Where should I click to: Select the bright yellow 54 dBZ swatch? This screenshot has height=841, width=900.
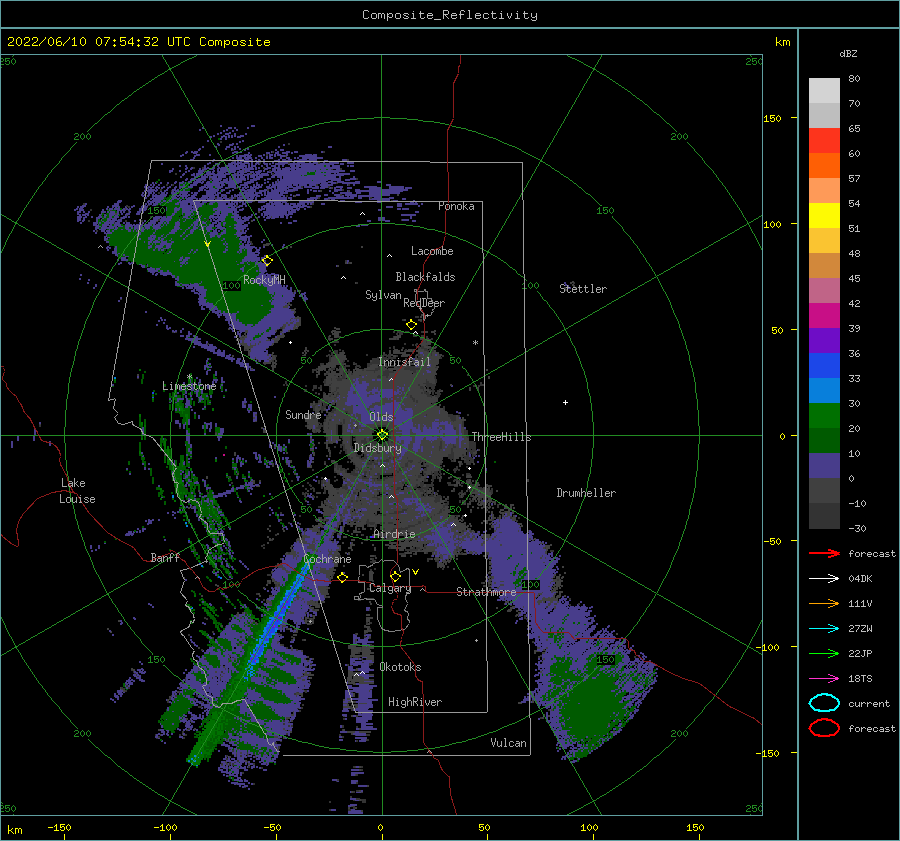pos(824,215)
